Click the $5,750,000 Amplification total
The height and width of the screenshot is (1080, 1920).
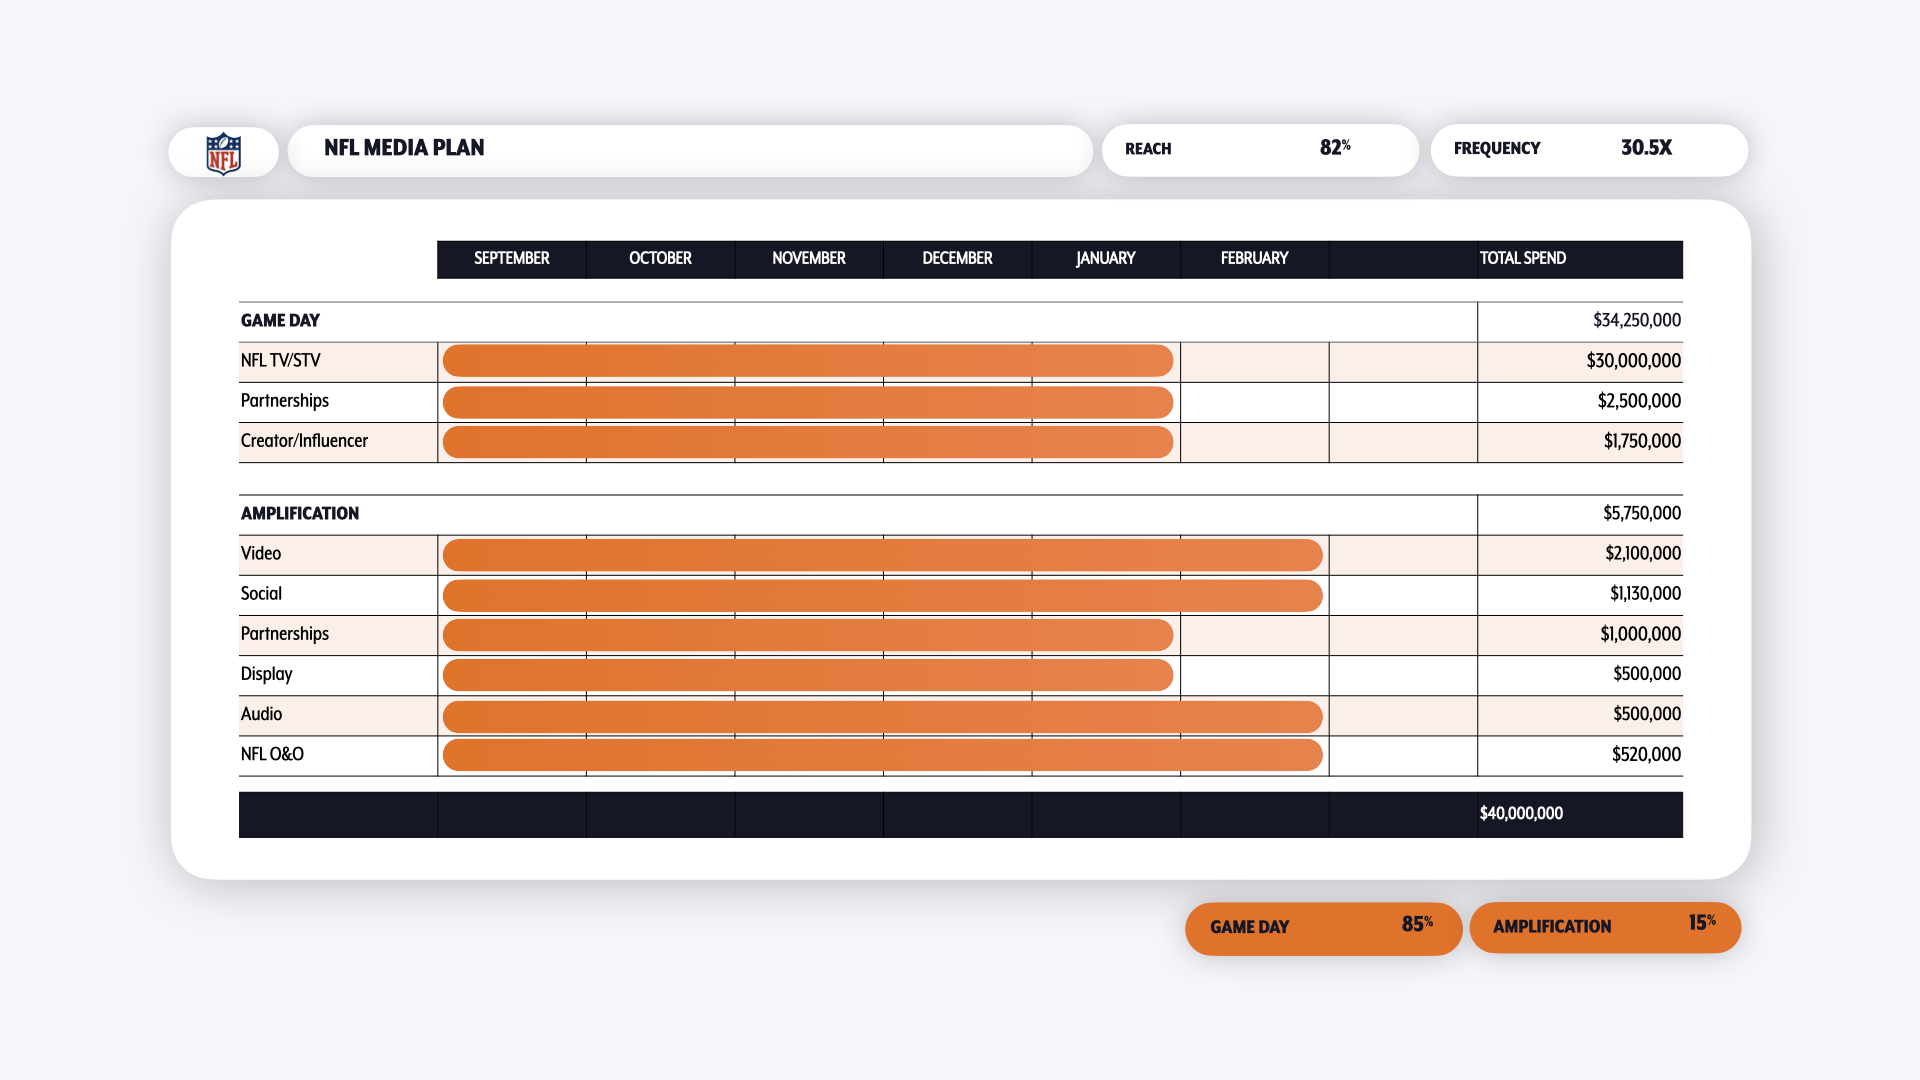tap(1642, 514)
